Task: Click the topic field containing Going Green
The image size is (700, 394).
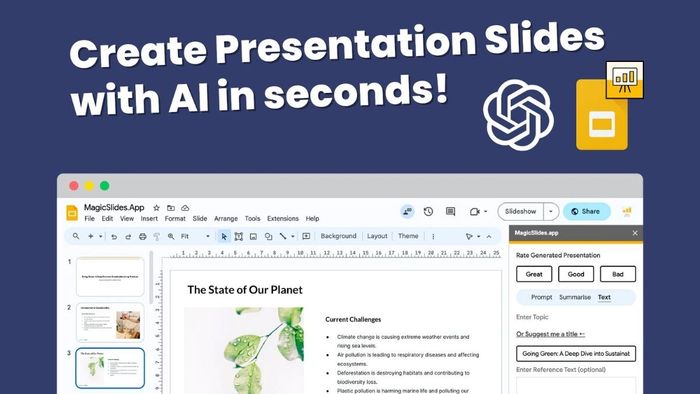Action: (576, 353)
